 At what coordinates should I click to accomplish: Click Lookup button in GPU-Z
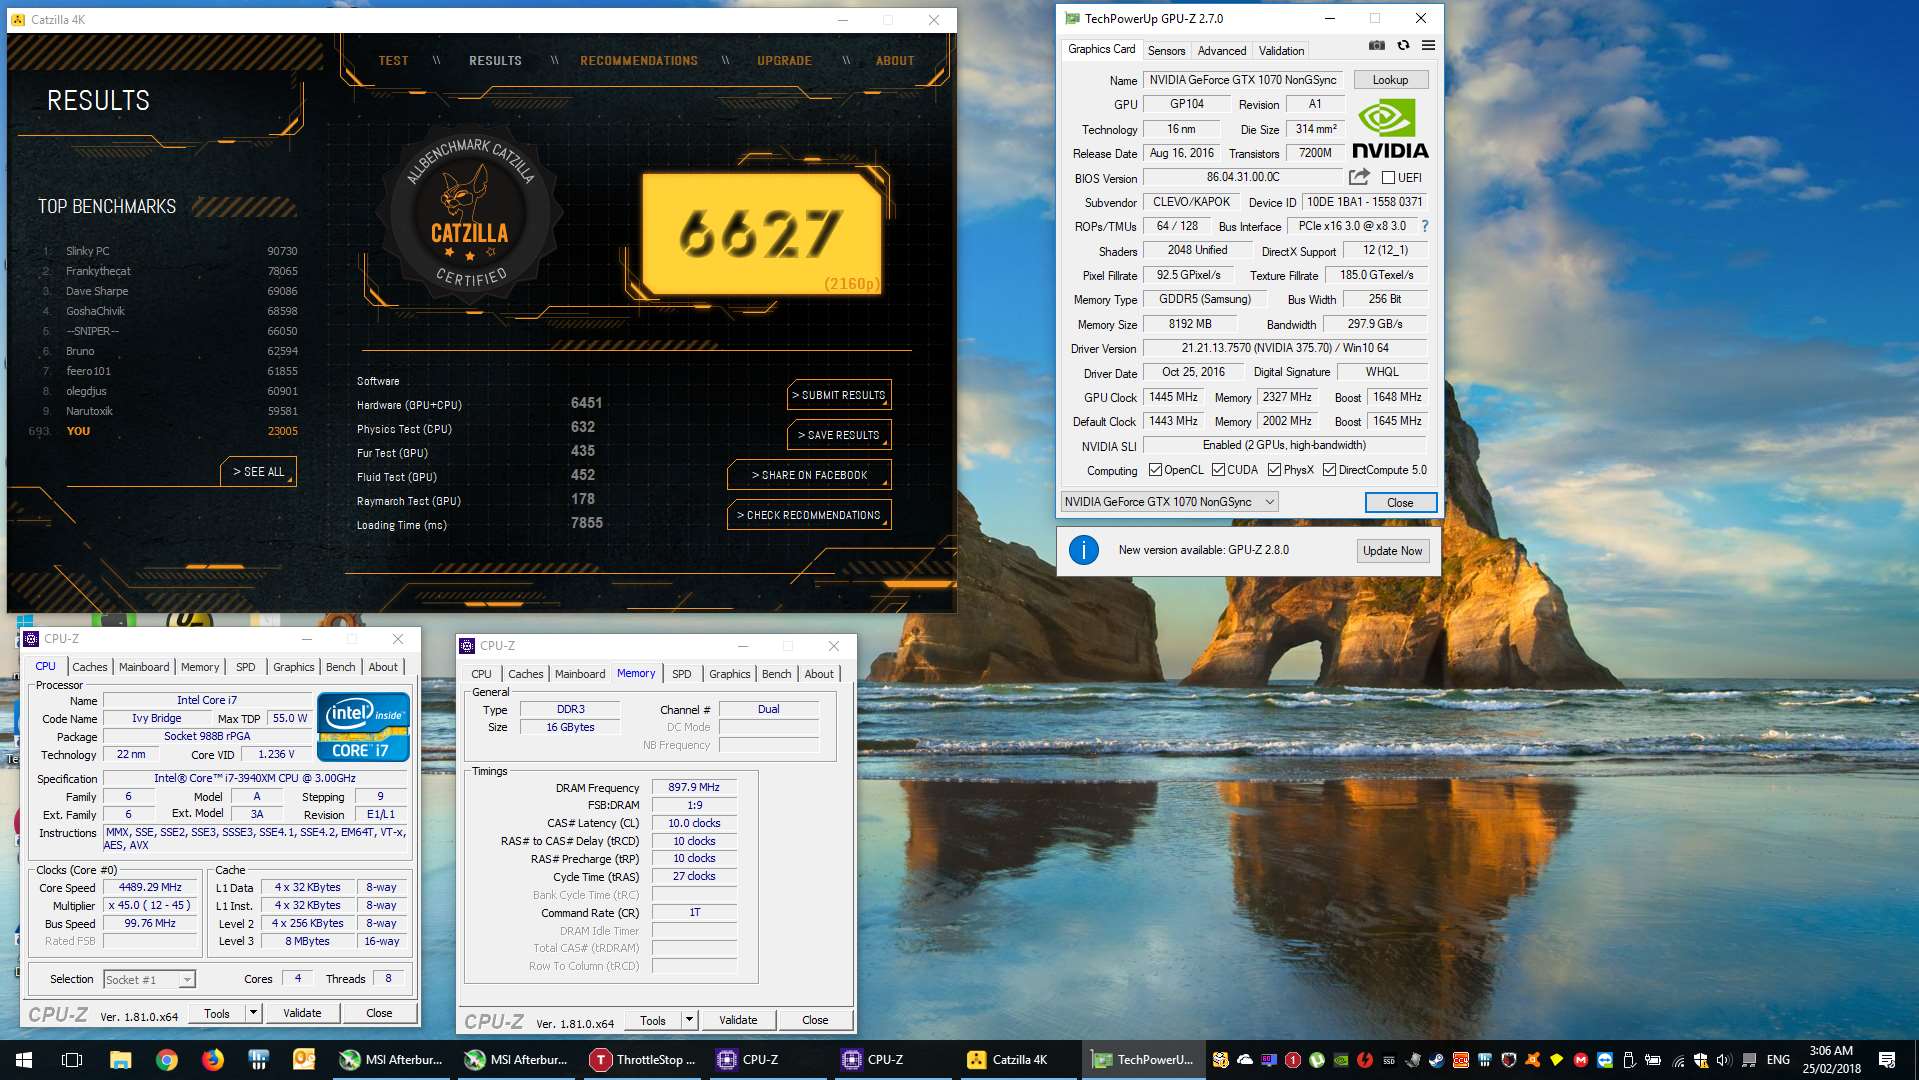point(1390,80)
